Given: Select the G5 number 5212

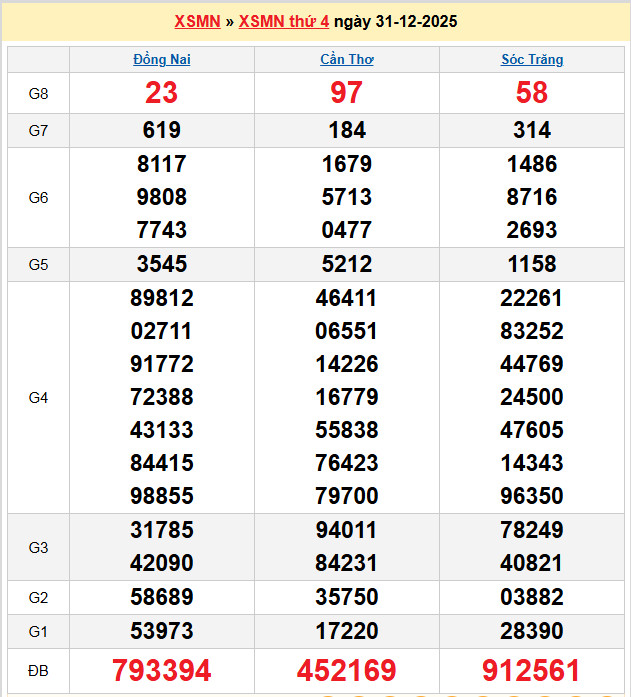Looking at the screenshot, I should pos(347,265).
